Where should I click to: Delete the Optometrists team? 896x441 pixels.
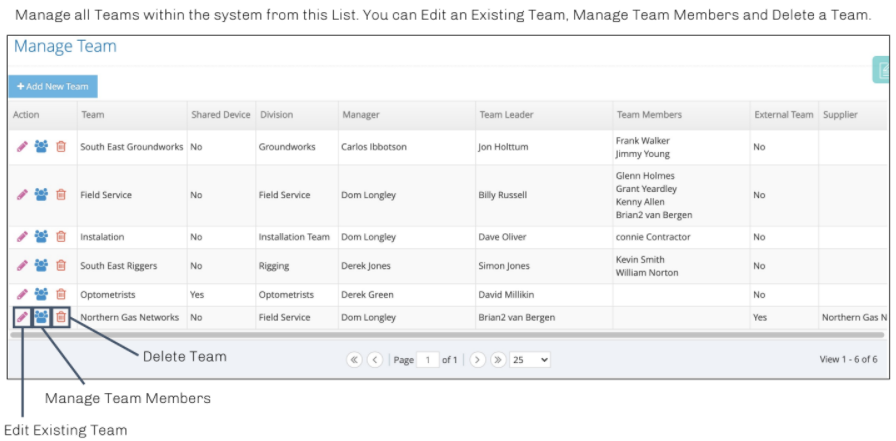coord(61,295)
